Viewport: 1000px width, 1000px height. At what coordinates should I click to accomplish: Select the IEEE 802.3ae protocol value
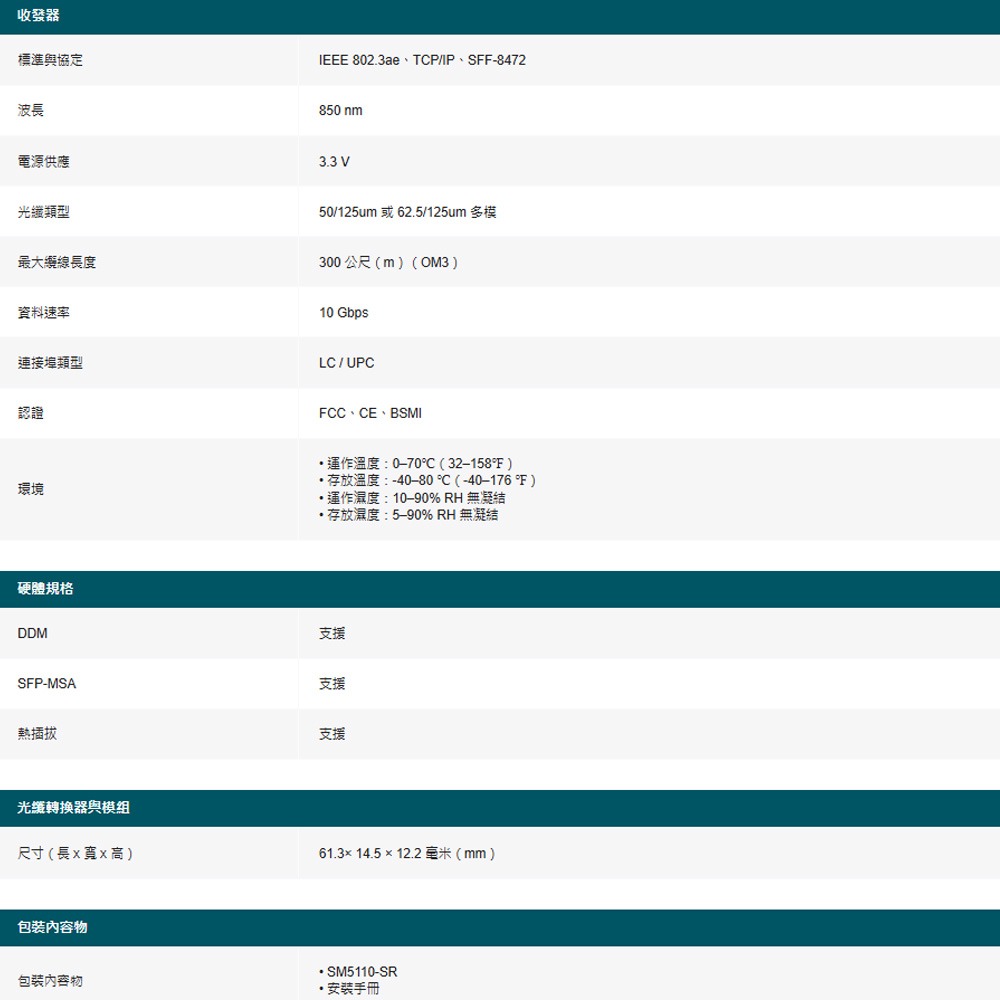(x=421, y=60)
